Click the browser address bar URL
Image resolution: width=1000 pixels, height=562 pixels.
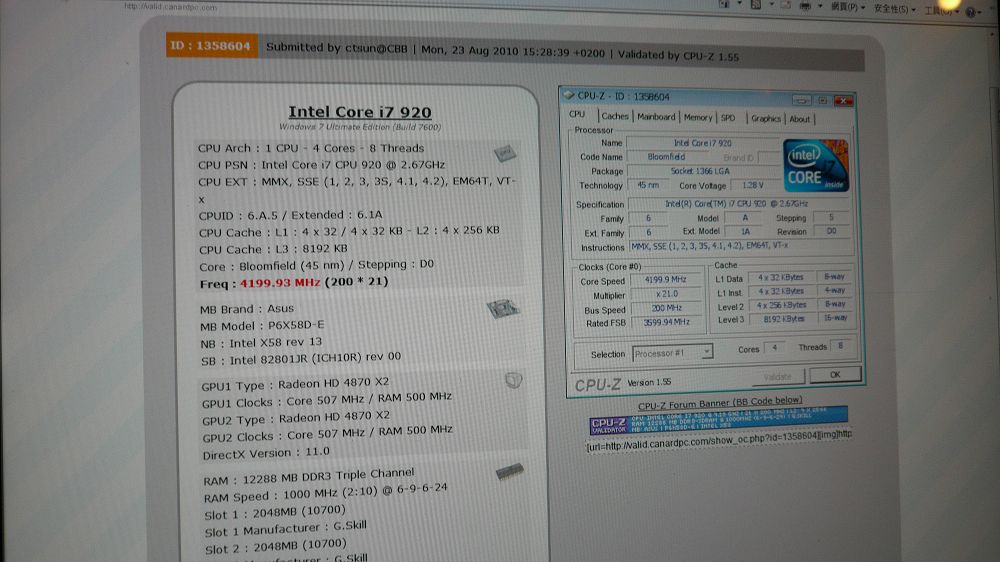(x=171, y=7)
